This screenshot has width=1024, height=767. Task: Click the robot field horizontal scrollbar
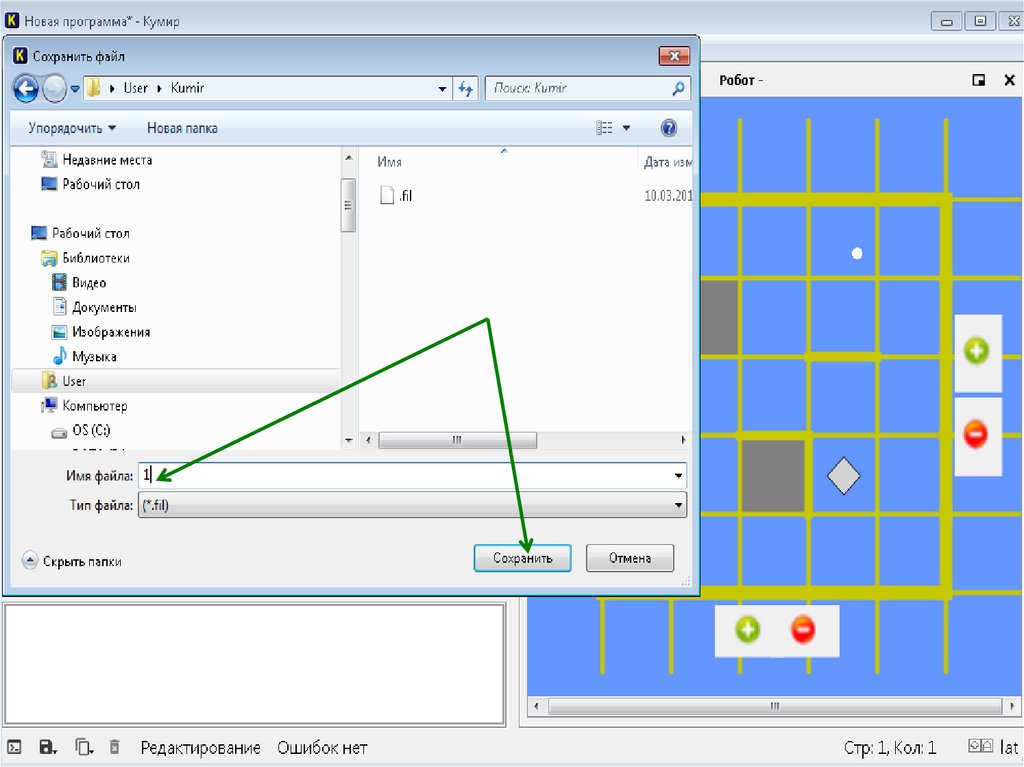tap(775, 706)
